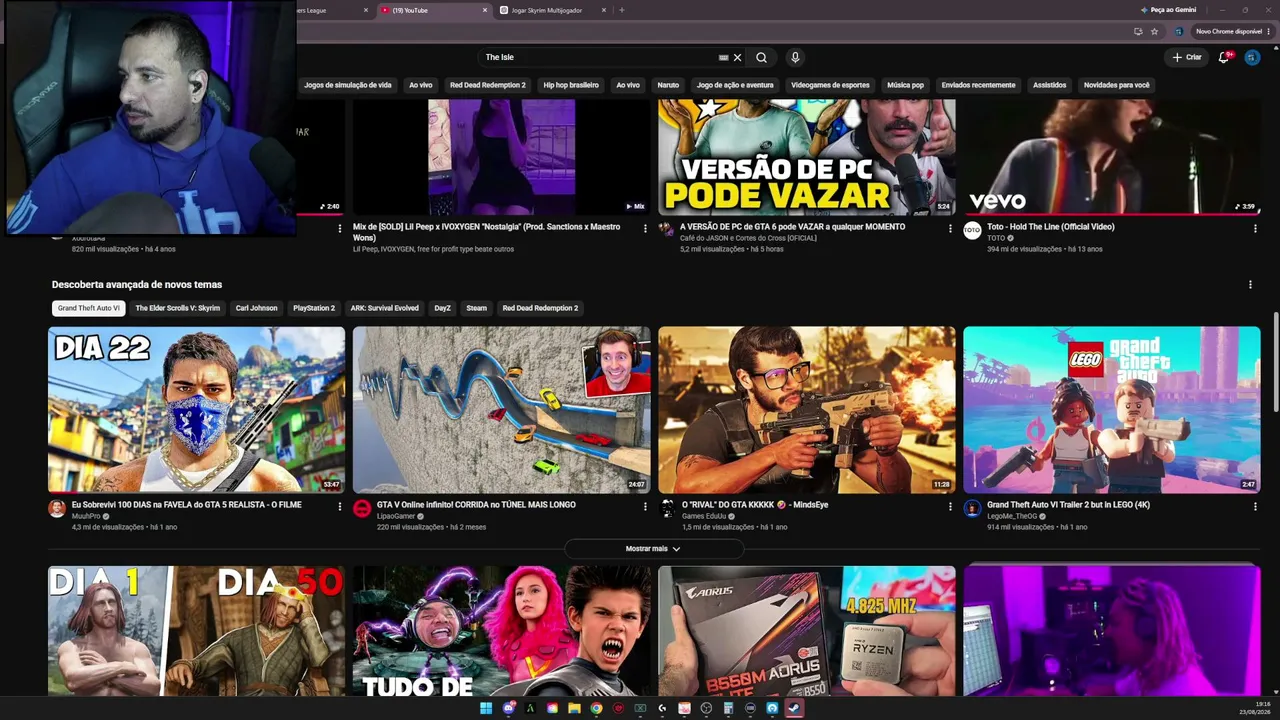The height and width of the screenshot is (720, 1280).
Task: Filter by Enviados recentemente chip
Action: tap(978, 85)
